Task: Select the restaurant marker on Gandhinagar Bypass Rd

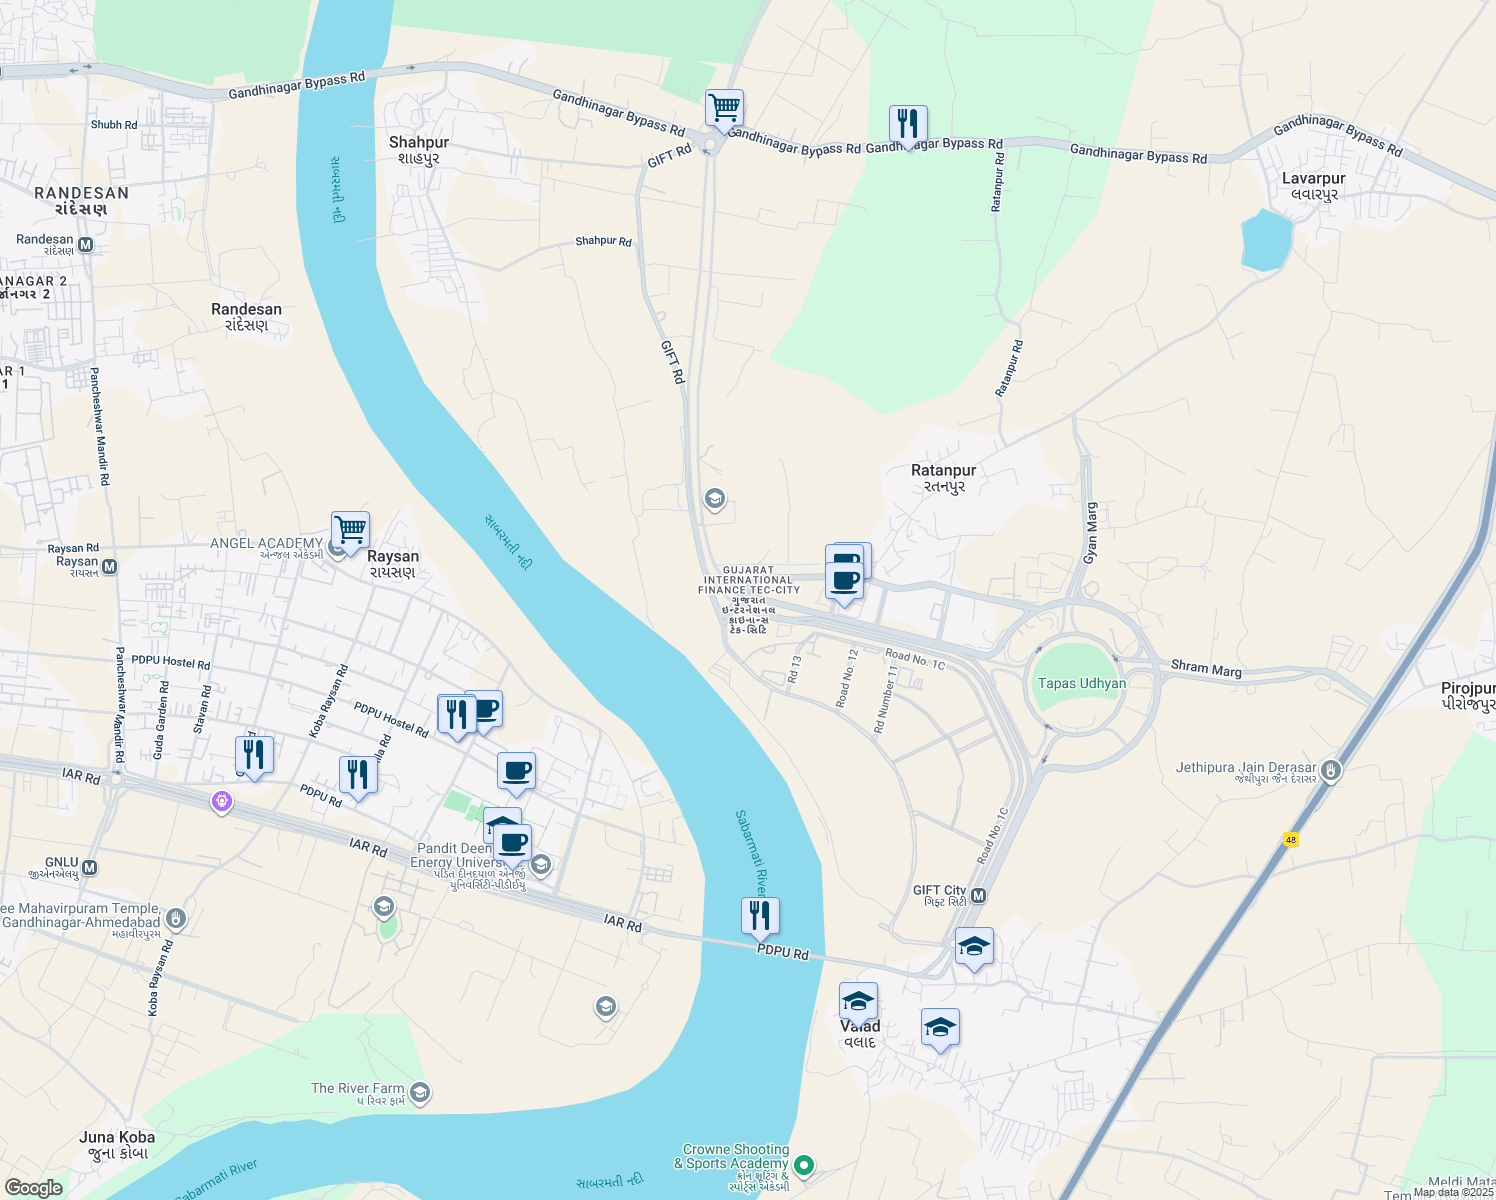Action: coord(908,125)
